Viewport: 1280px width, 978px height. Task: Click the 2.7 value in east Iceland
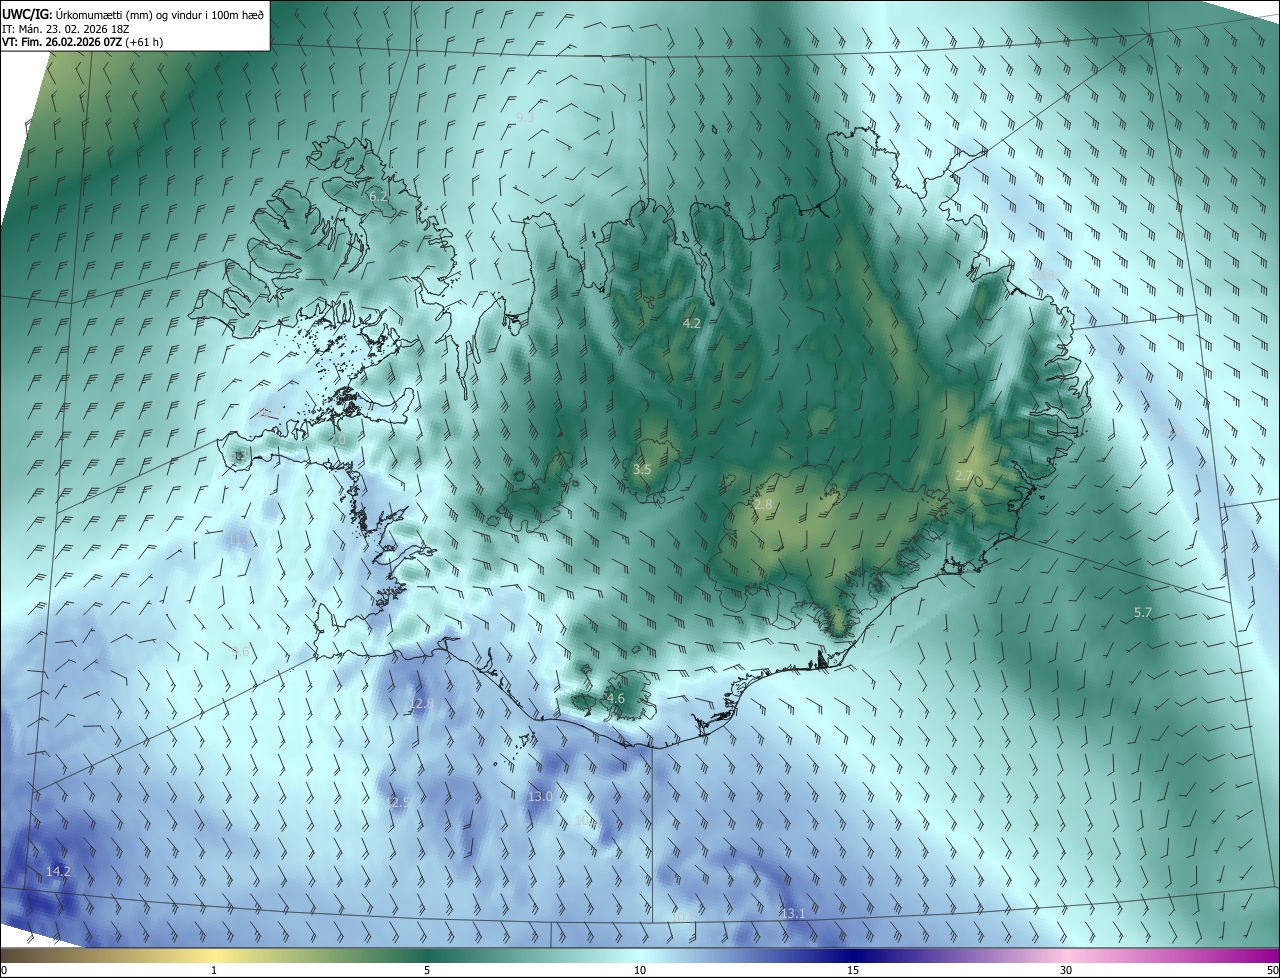(964, 476)
